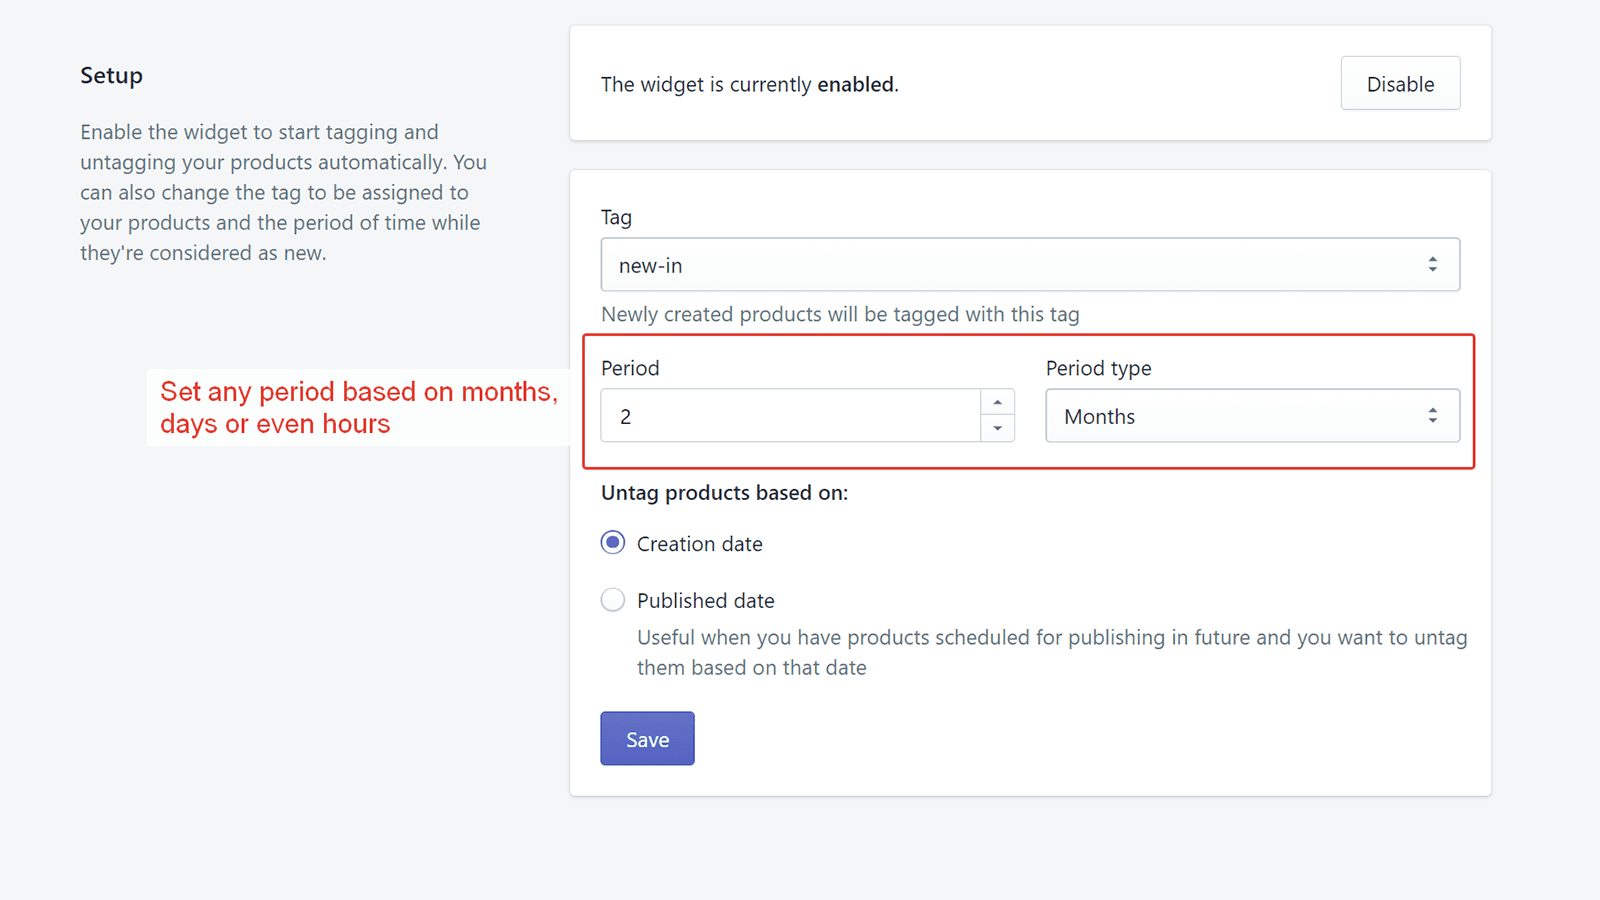The height and width of the screenshot is (900, 1600).
Task: Click the Disable widget button
Action: coord(1400,84)
